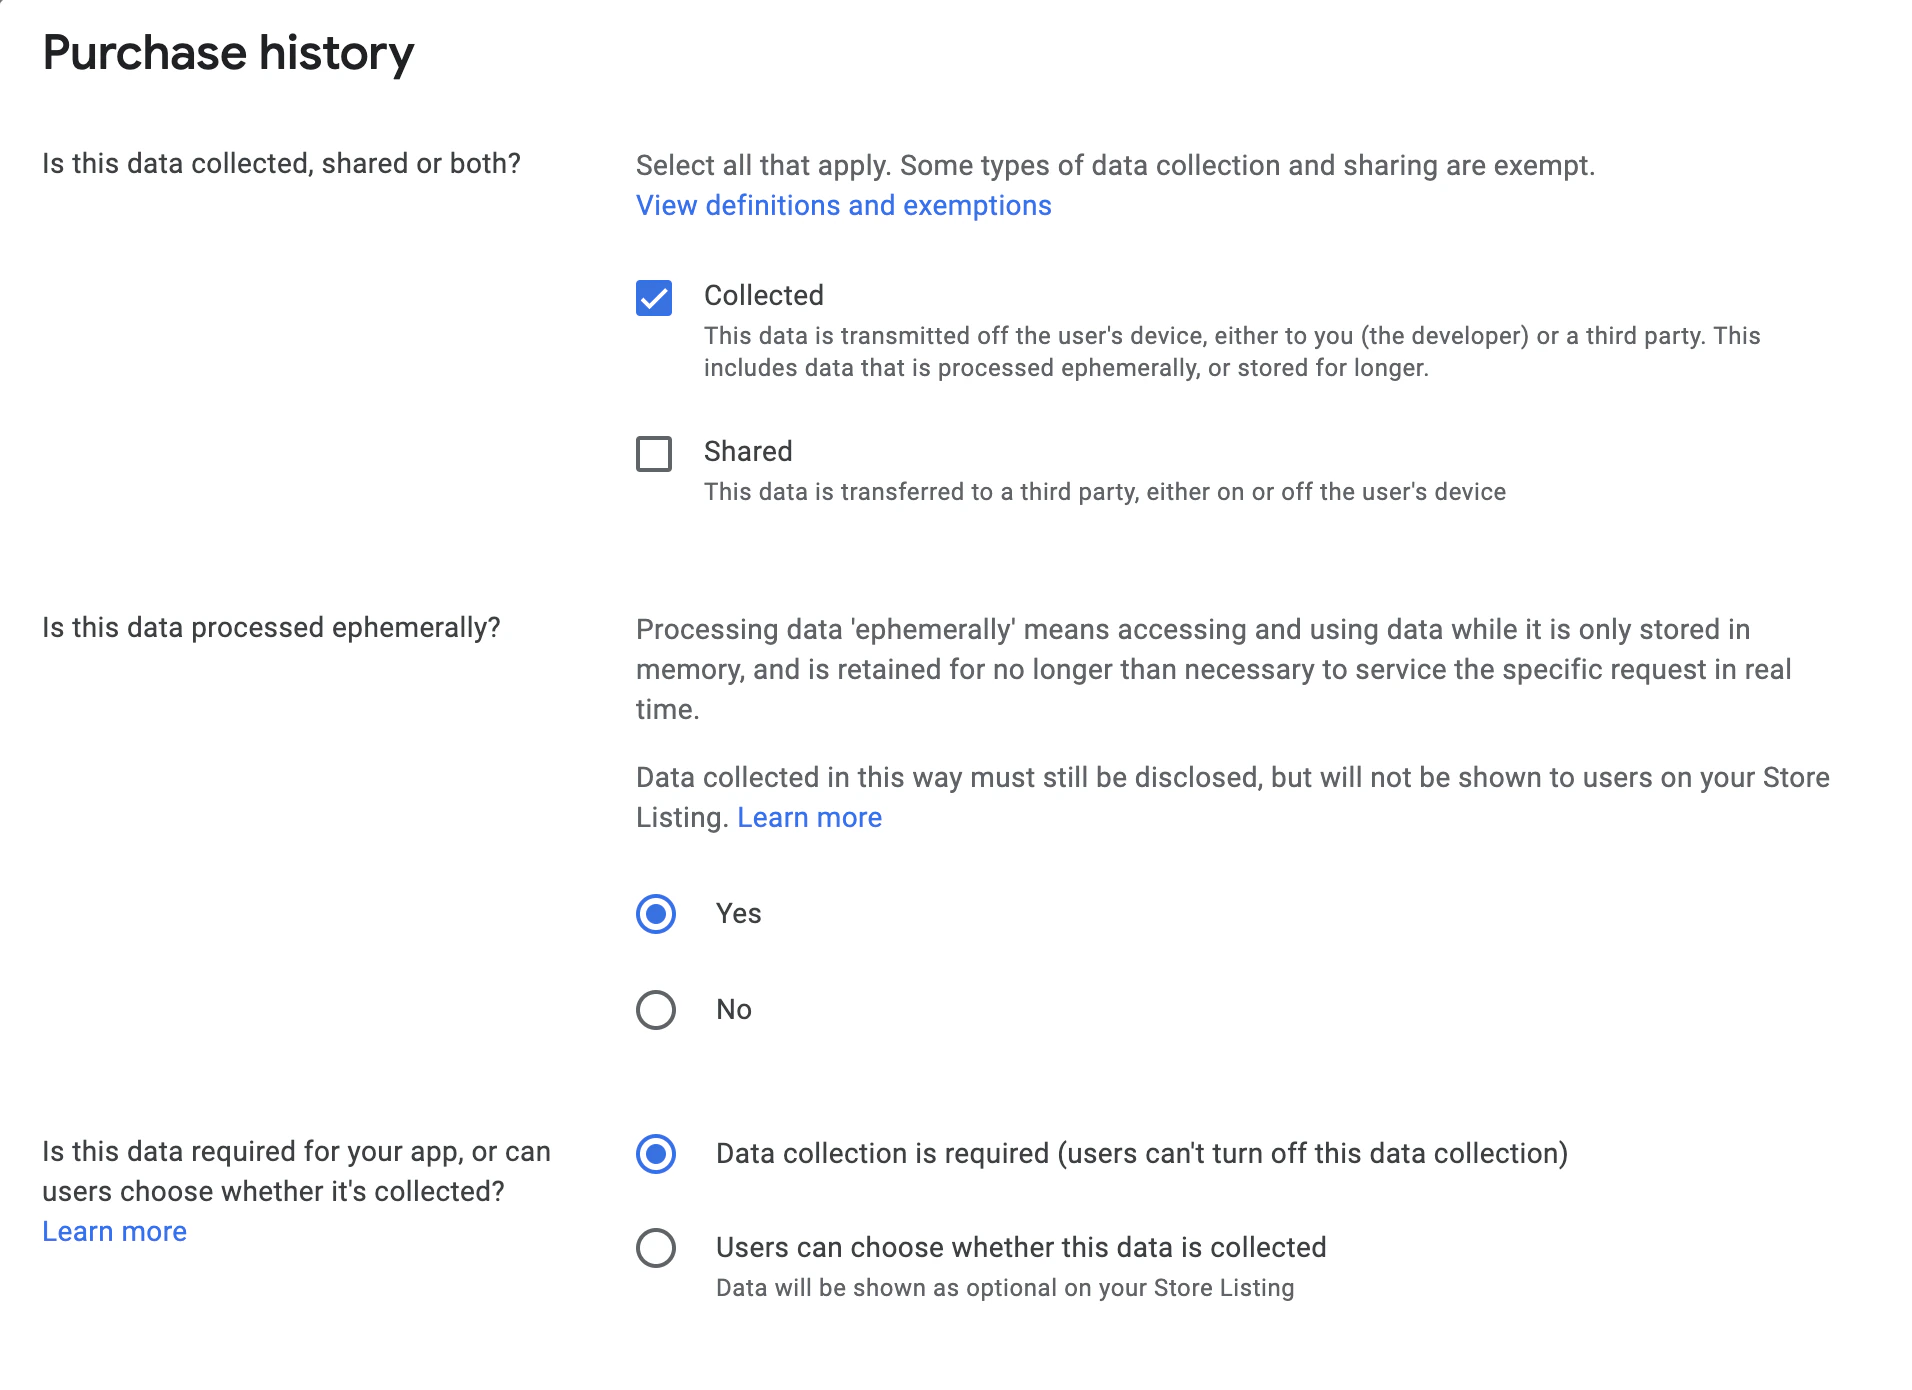Pick the 'Users can choose' radio circle
This screenshot has width=1912, height=1390.
pos(656,1248)
